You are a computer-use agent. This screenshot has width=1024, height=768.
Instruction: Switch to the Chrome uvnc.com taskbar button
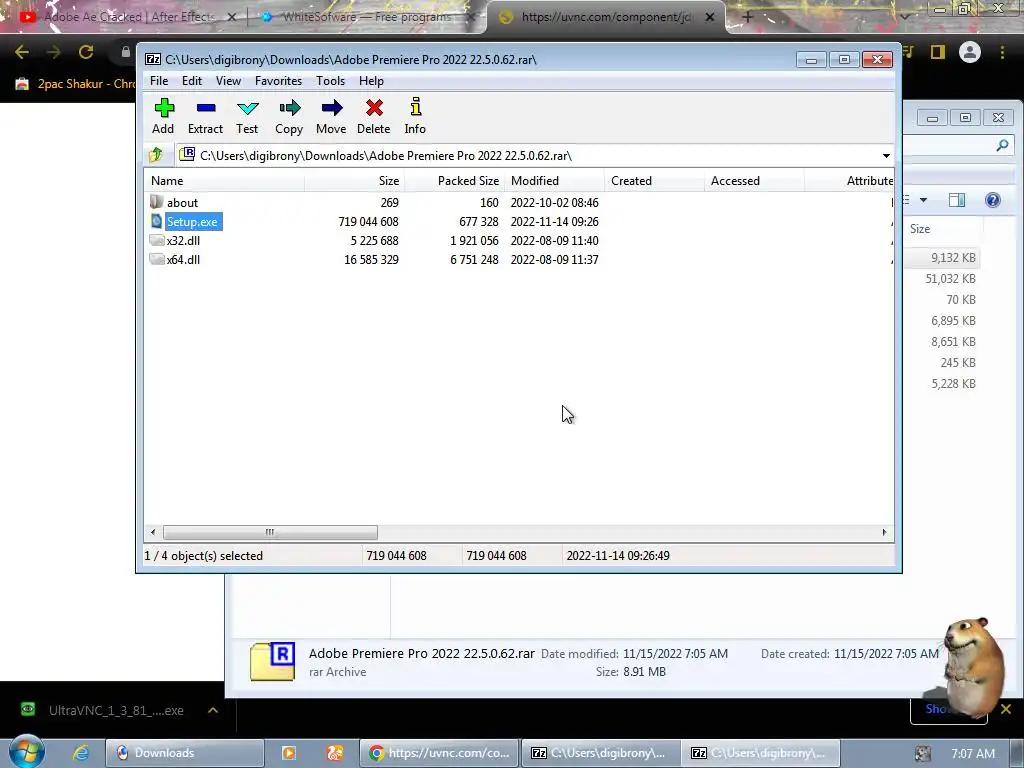point(439,753)
